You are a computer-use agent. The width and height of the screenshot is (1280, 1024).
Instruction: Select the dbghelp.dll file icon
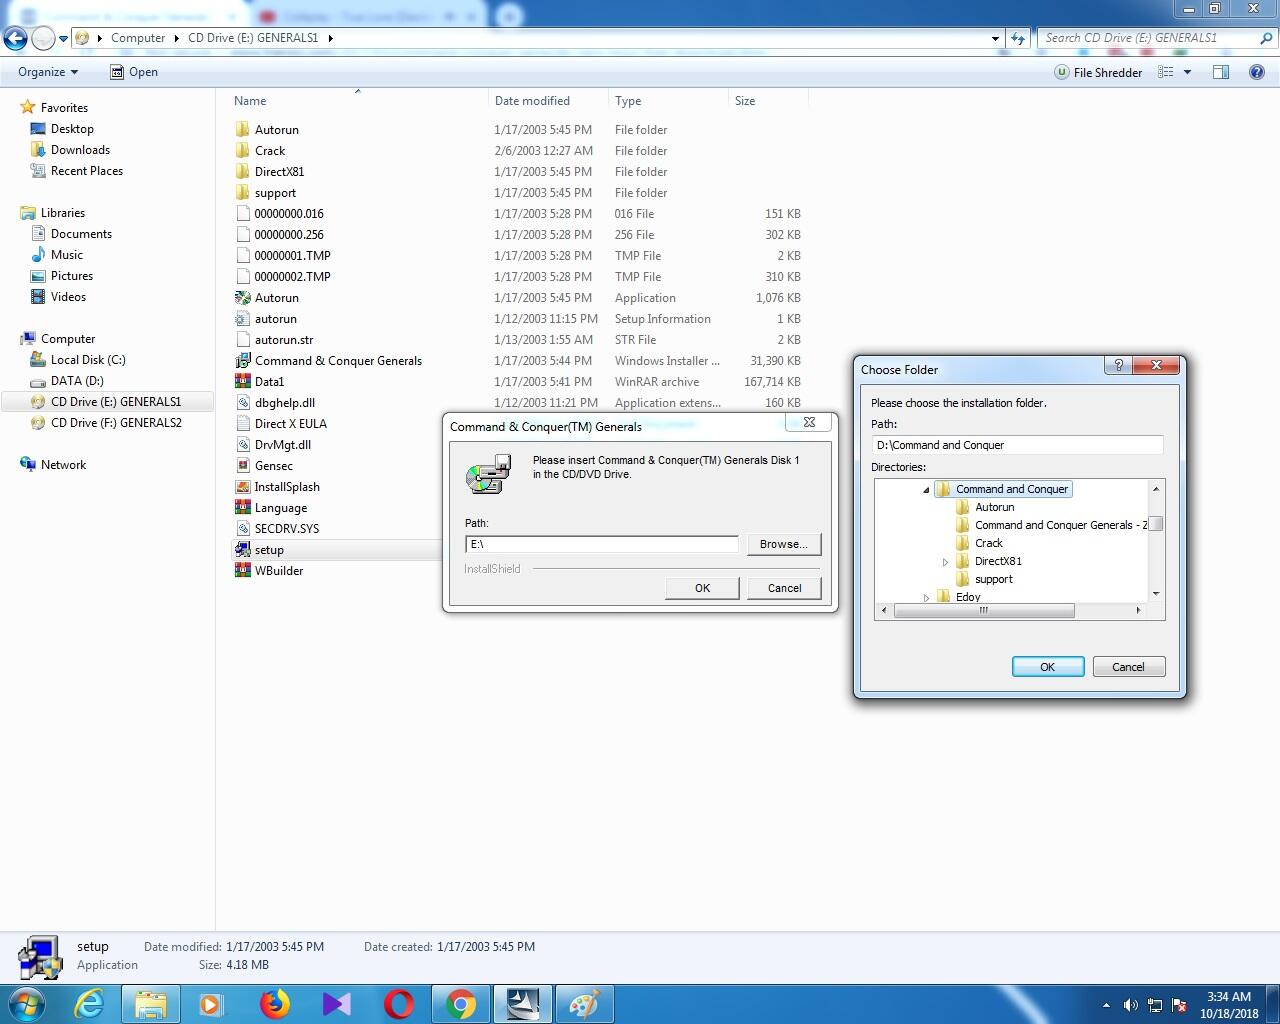pyautogui.click(x=242, y=403)
